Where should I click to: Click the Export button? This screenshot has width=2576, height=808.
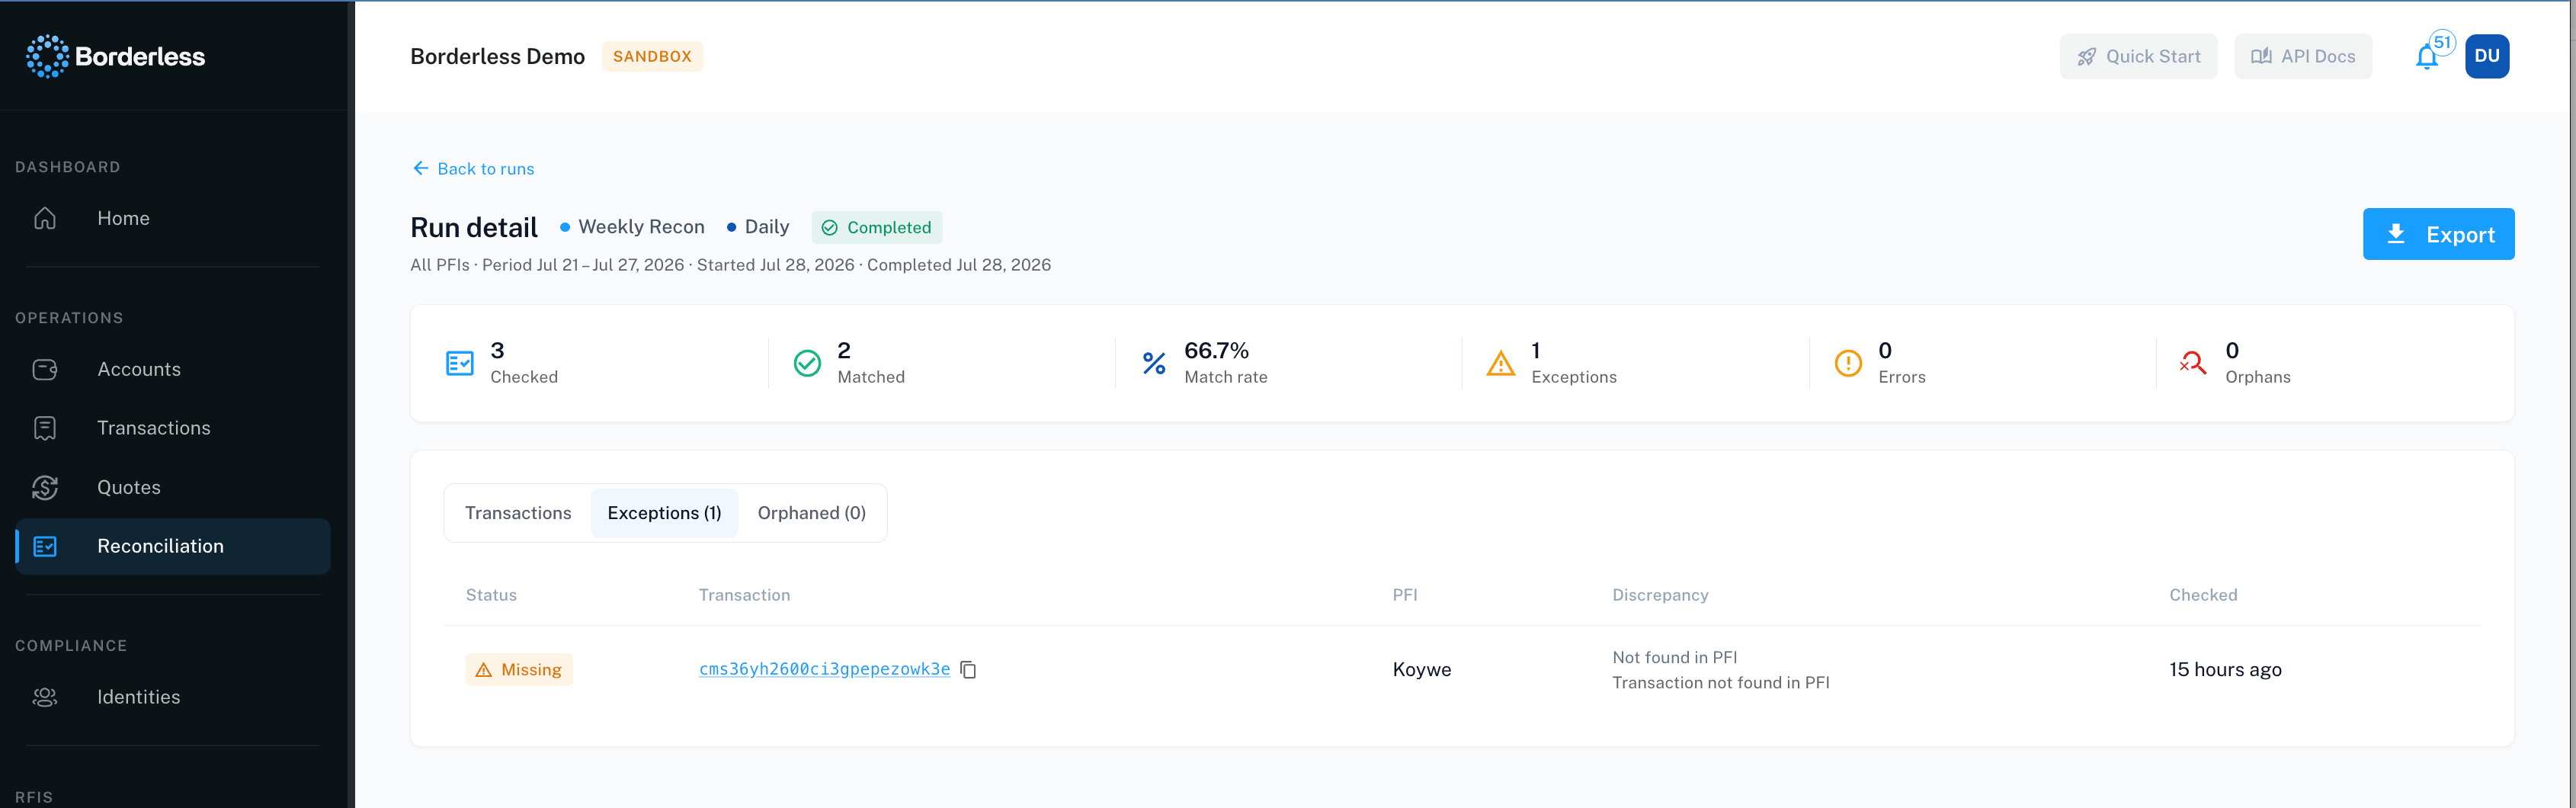(x=2438, y=234)
